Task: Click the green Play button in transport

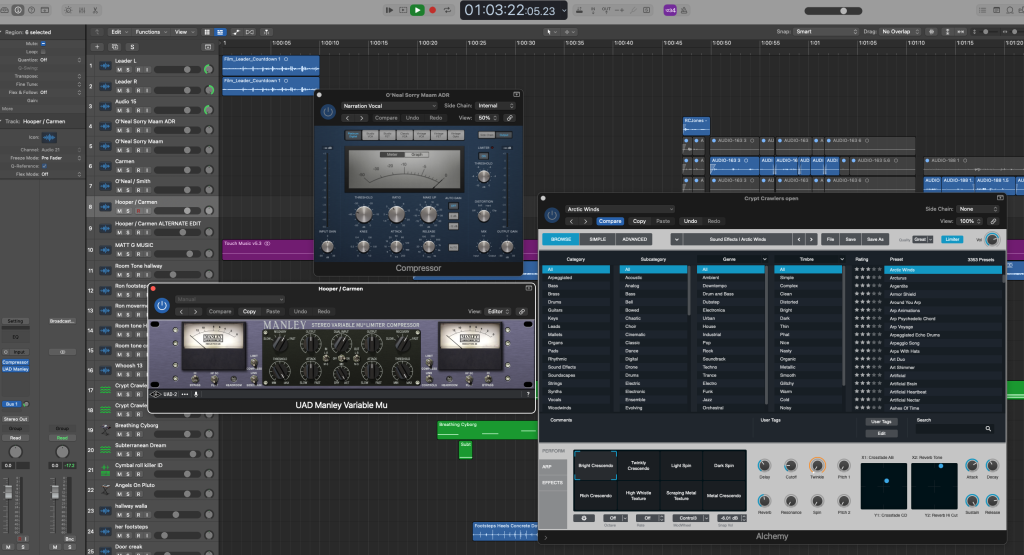Action: coord(417,10)
